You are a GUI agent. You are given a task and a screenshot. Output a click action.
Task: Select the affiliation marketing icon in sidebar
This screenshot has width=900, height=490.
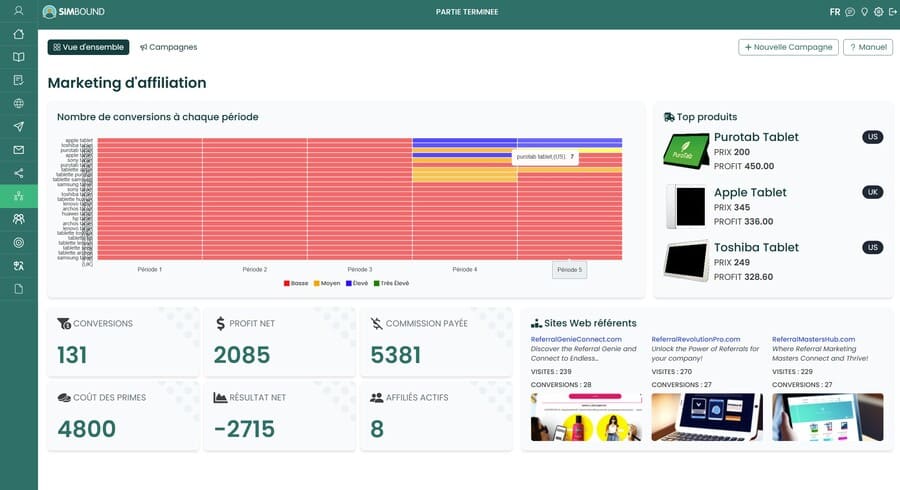point(18,196)
